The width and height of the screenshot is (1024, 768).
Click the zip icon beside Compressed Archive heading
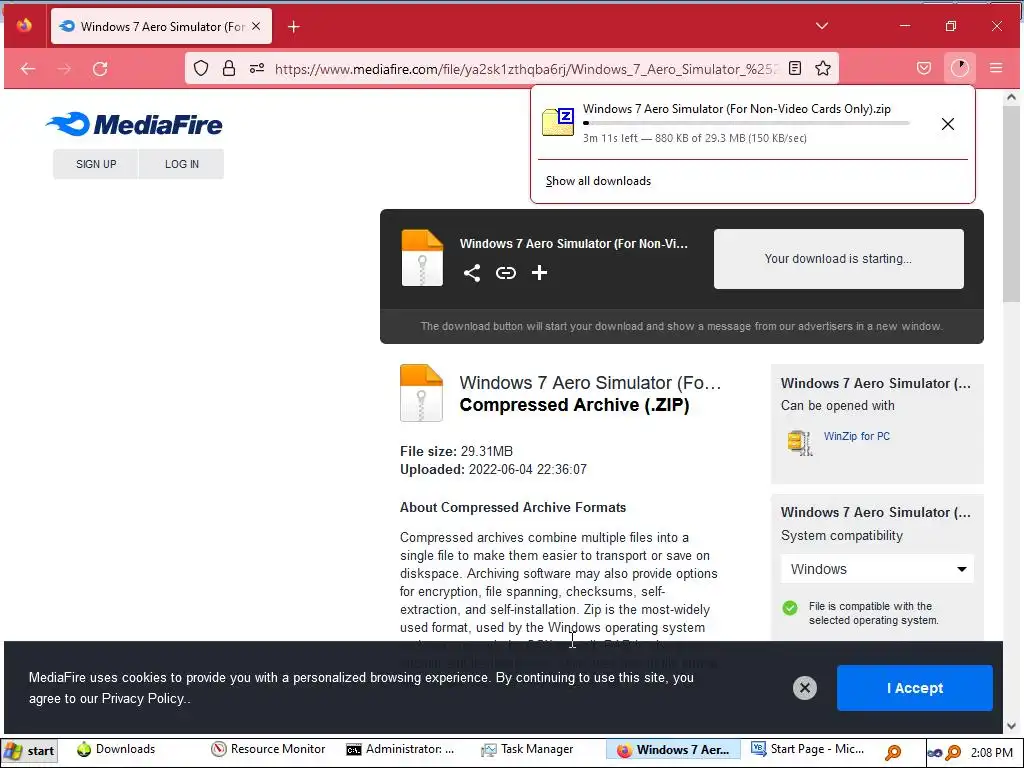(421, 392)
